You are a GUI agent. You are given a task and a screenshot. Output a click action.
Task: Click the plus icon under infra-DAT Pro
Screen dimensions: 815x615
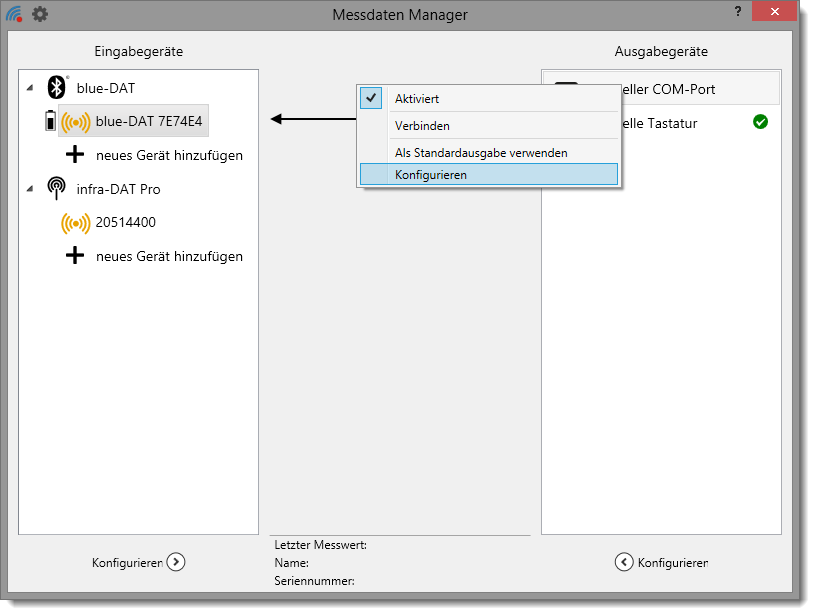(75, 256)
